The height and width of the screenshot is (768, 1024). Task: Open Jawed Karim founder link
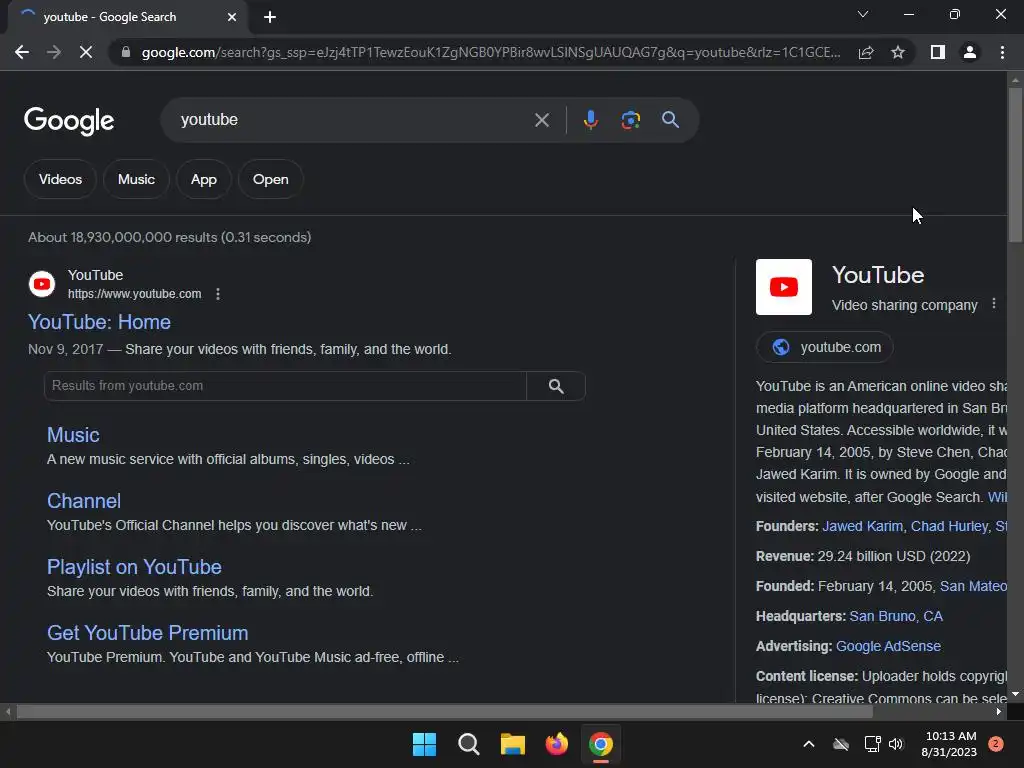pyautogui.click(x=862, y=526)
